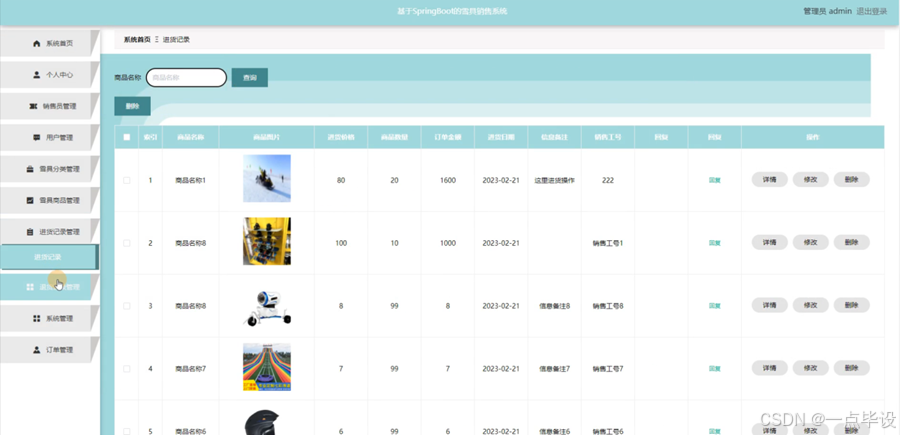Open 详情 for row with 销售工号7
The width and height of the screenshot is (900, 435).
[x=769, y=368]
